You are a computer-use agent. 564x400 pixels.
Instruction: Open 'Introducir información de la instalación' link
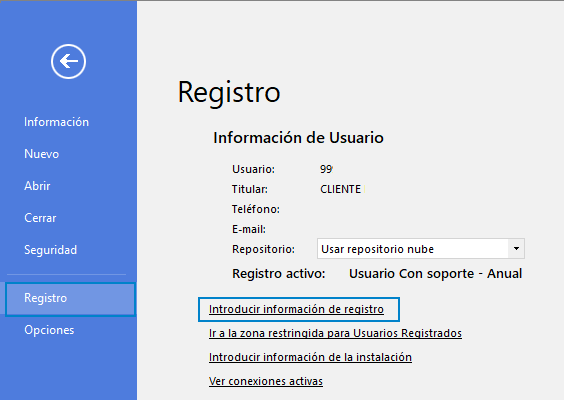coord(310,357)
